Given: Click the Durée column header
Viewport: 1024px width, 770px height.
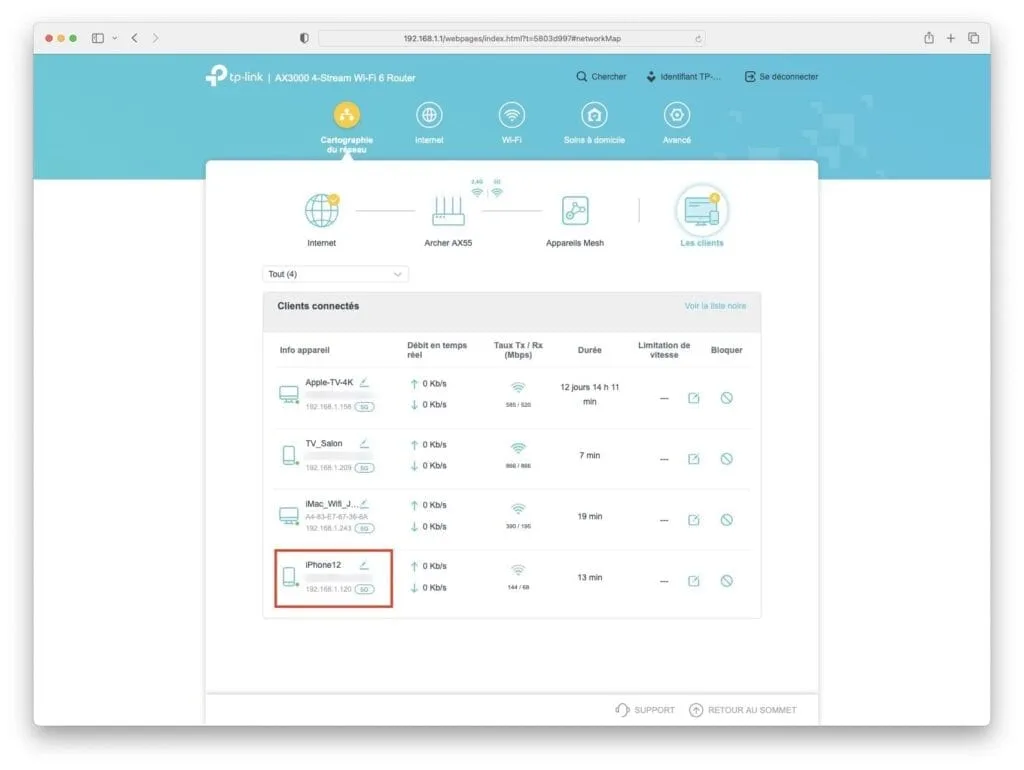Looking at the screenshot, I should (x=589, y=350).
